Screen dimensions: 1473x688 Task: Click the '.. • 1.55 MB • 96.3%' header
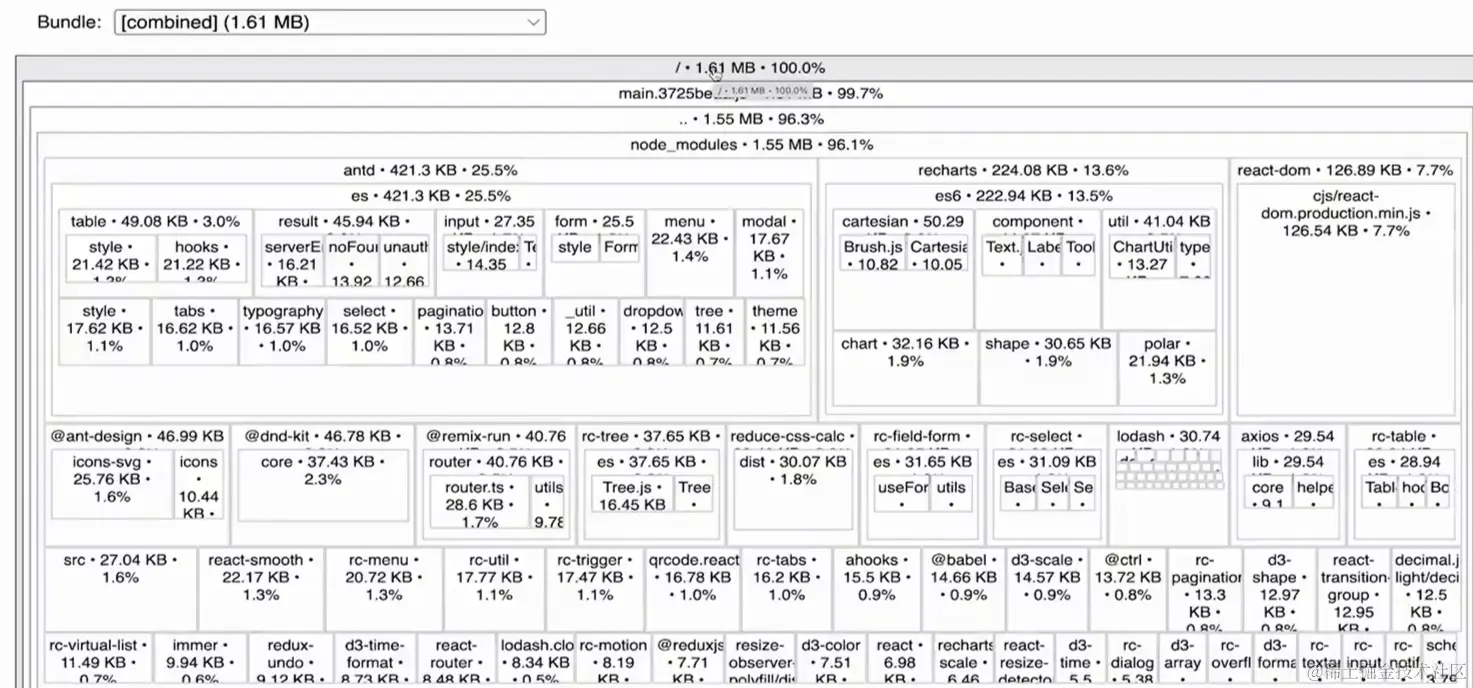[750, 119]
